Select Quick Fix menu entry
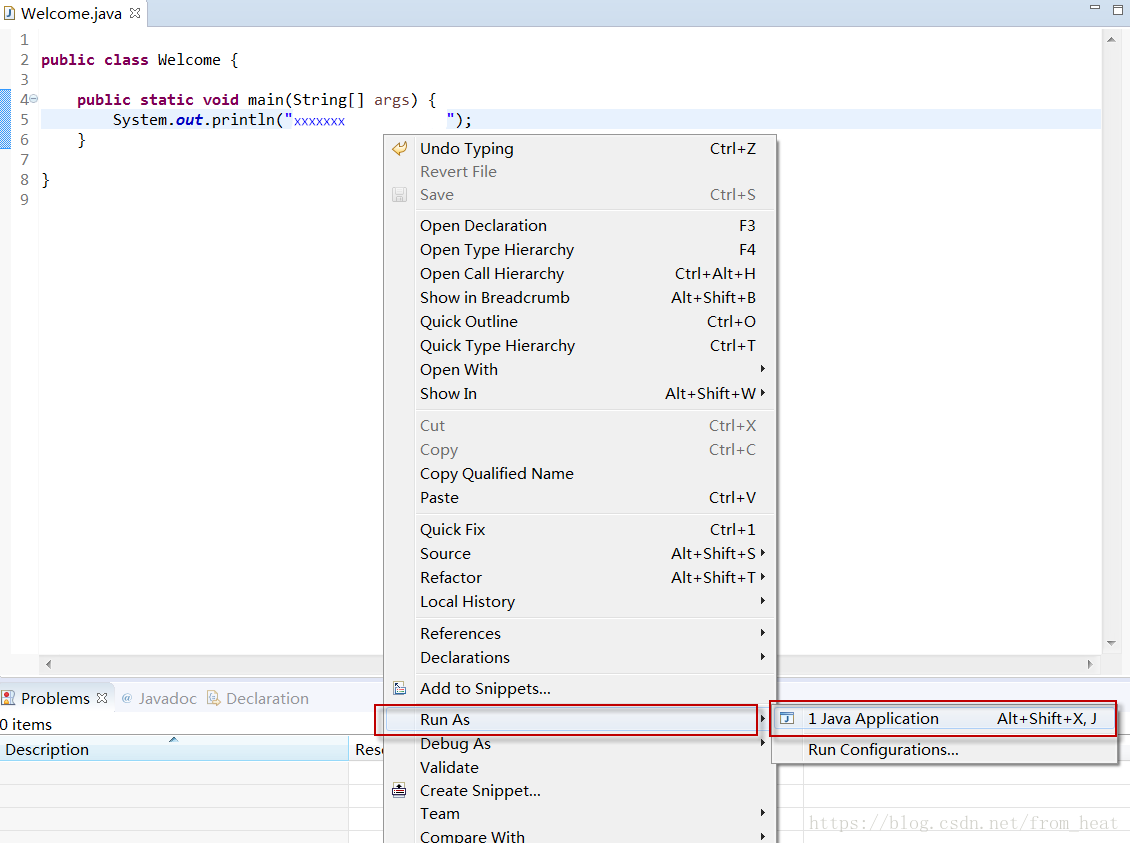The height and width of the screenshot is (843, 1130). (582, 530)
